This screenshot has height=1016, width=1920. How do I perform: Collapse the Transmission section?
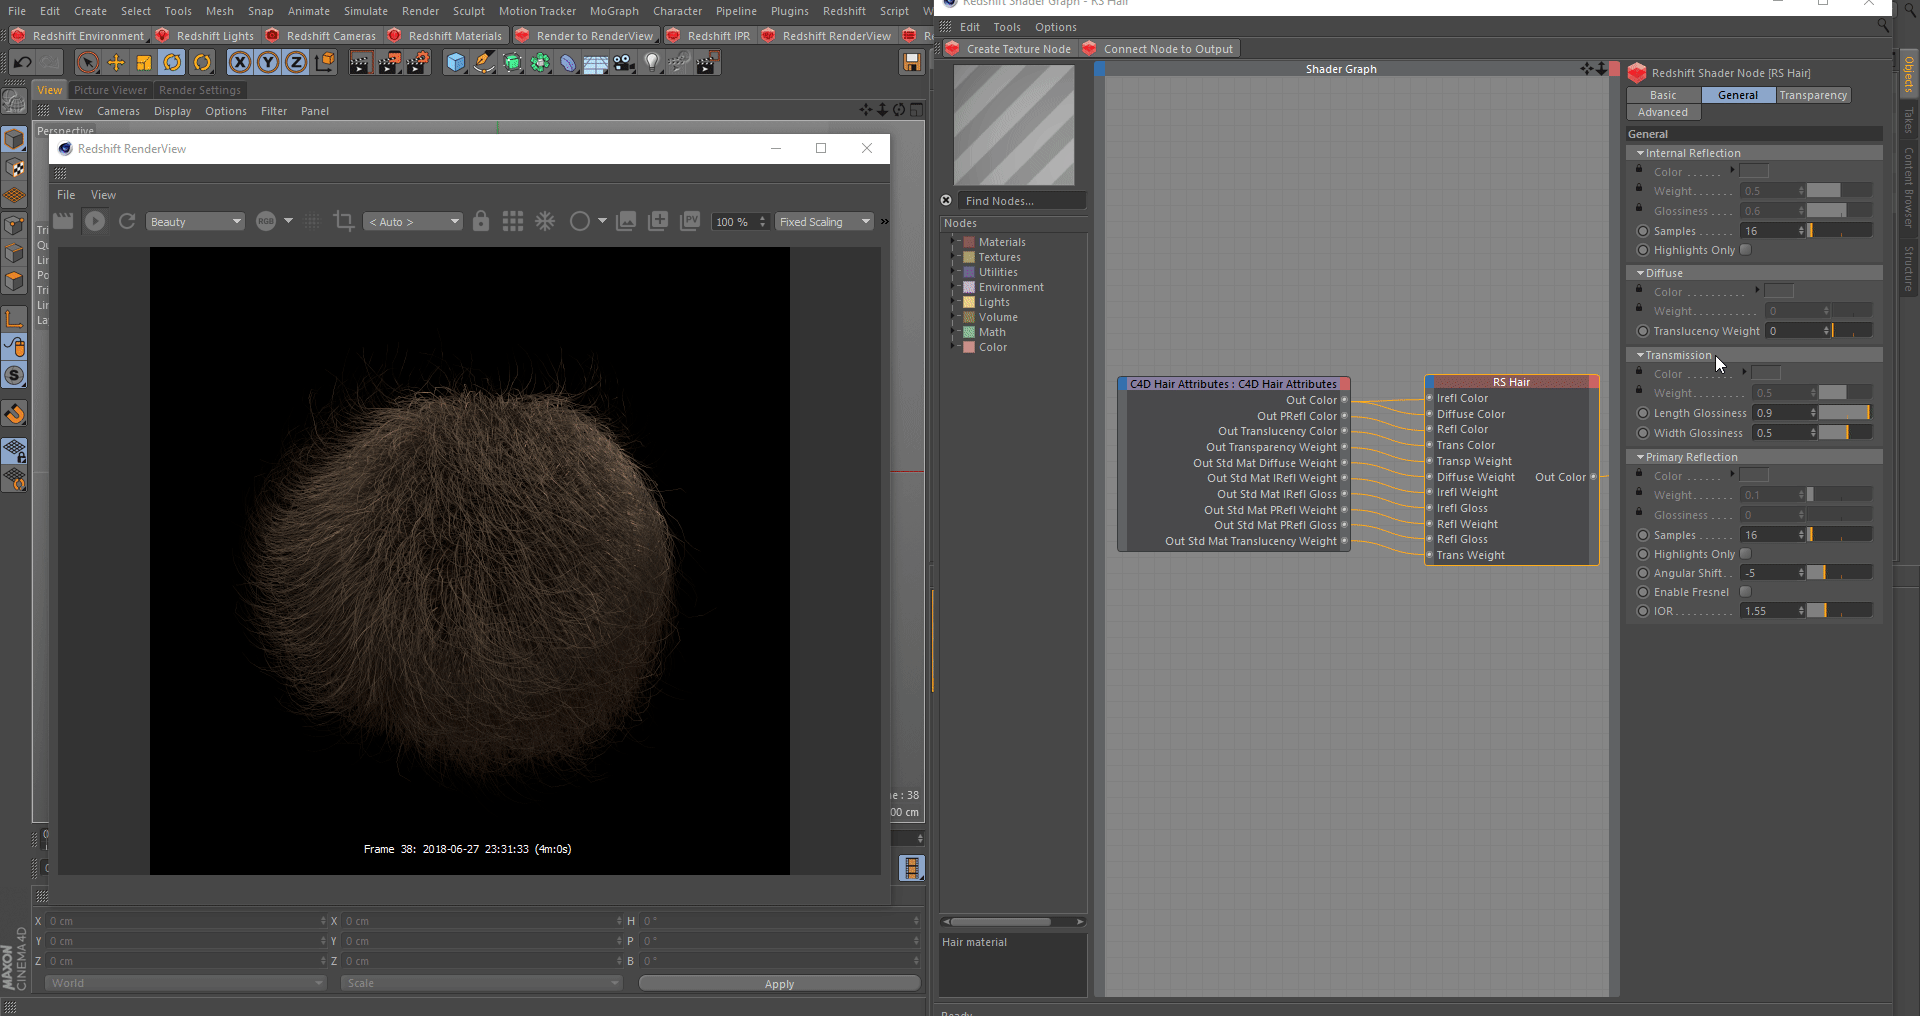(1640, 355)
